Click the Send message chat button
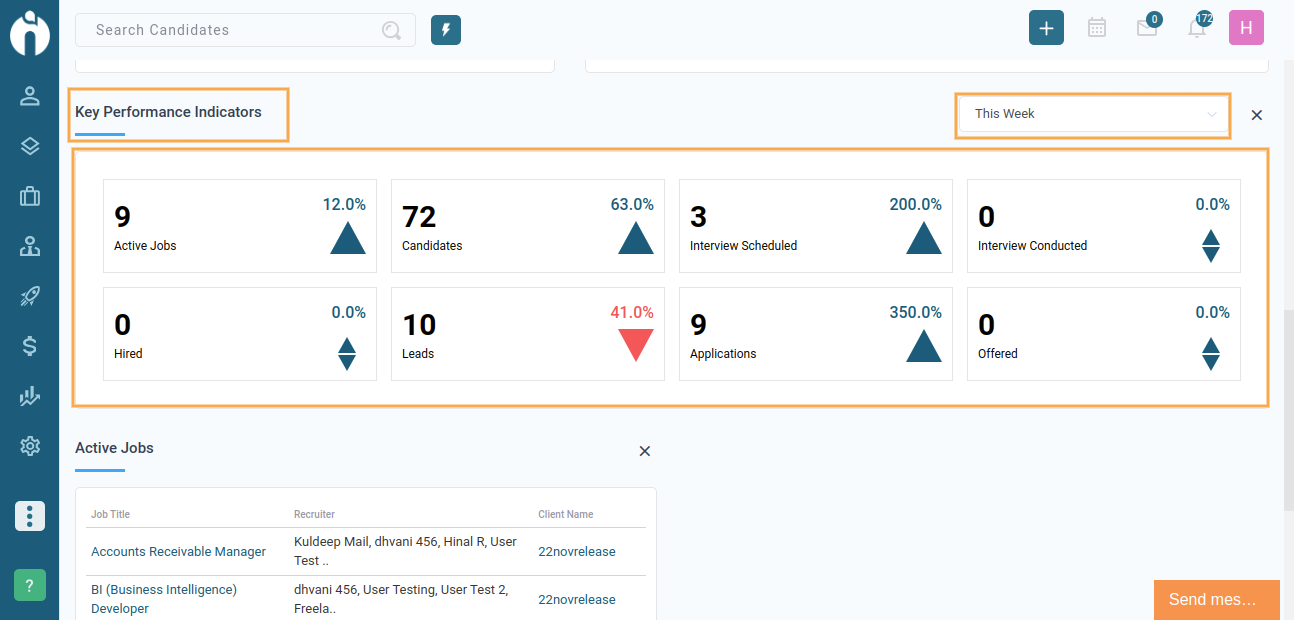 pyautogui.click(x=1216, y=599)
